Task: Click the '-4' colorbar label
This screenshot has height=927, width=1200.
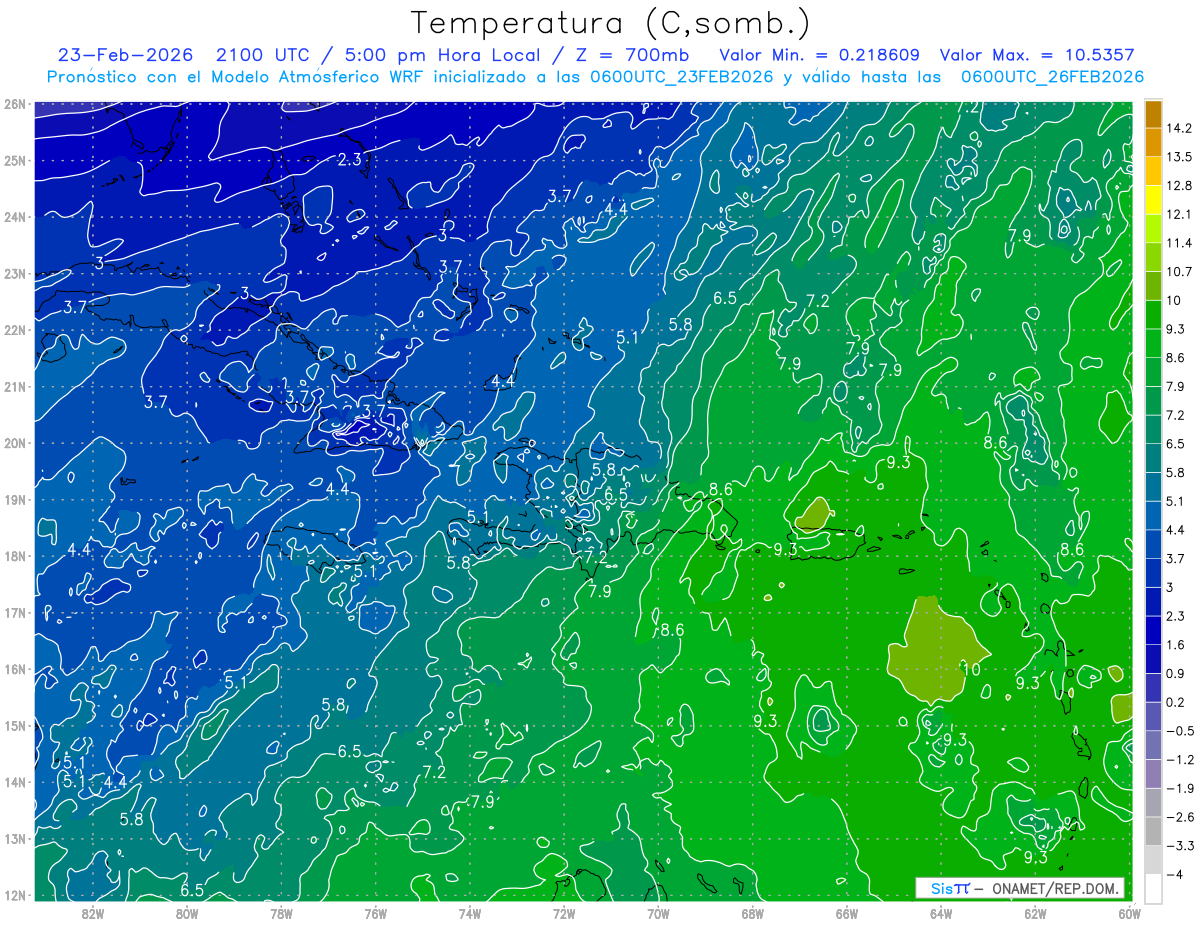Action: 1174,874
